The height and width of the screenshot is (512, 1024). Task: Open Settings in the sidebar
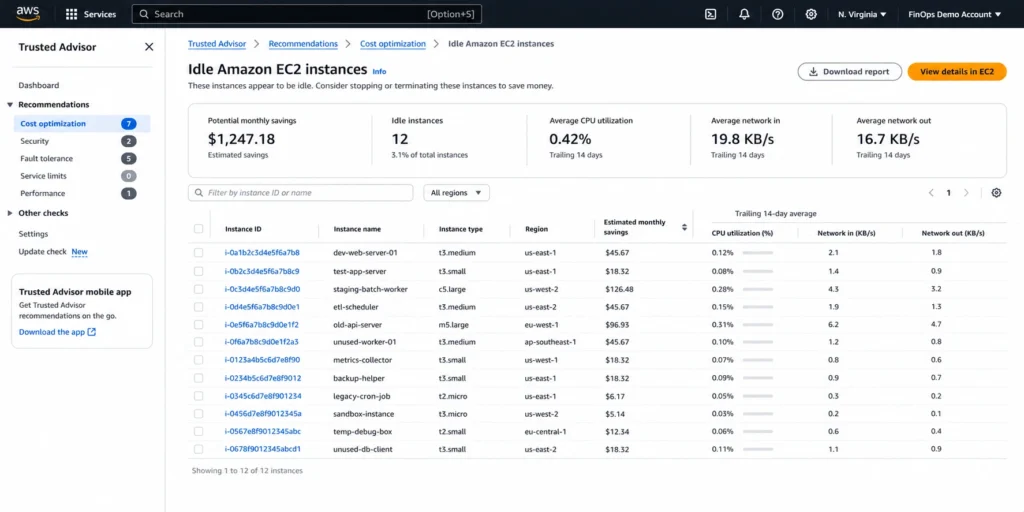pyautogui.click(x=33, y=234)
